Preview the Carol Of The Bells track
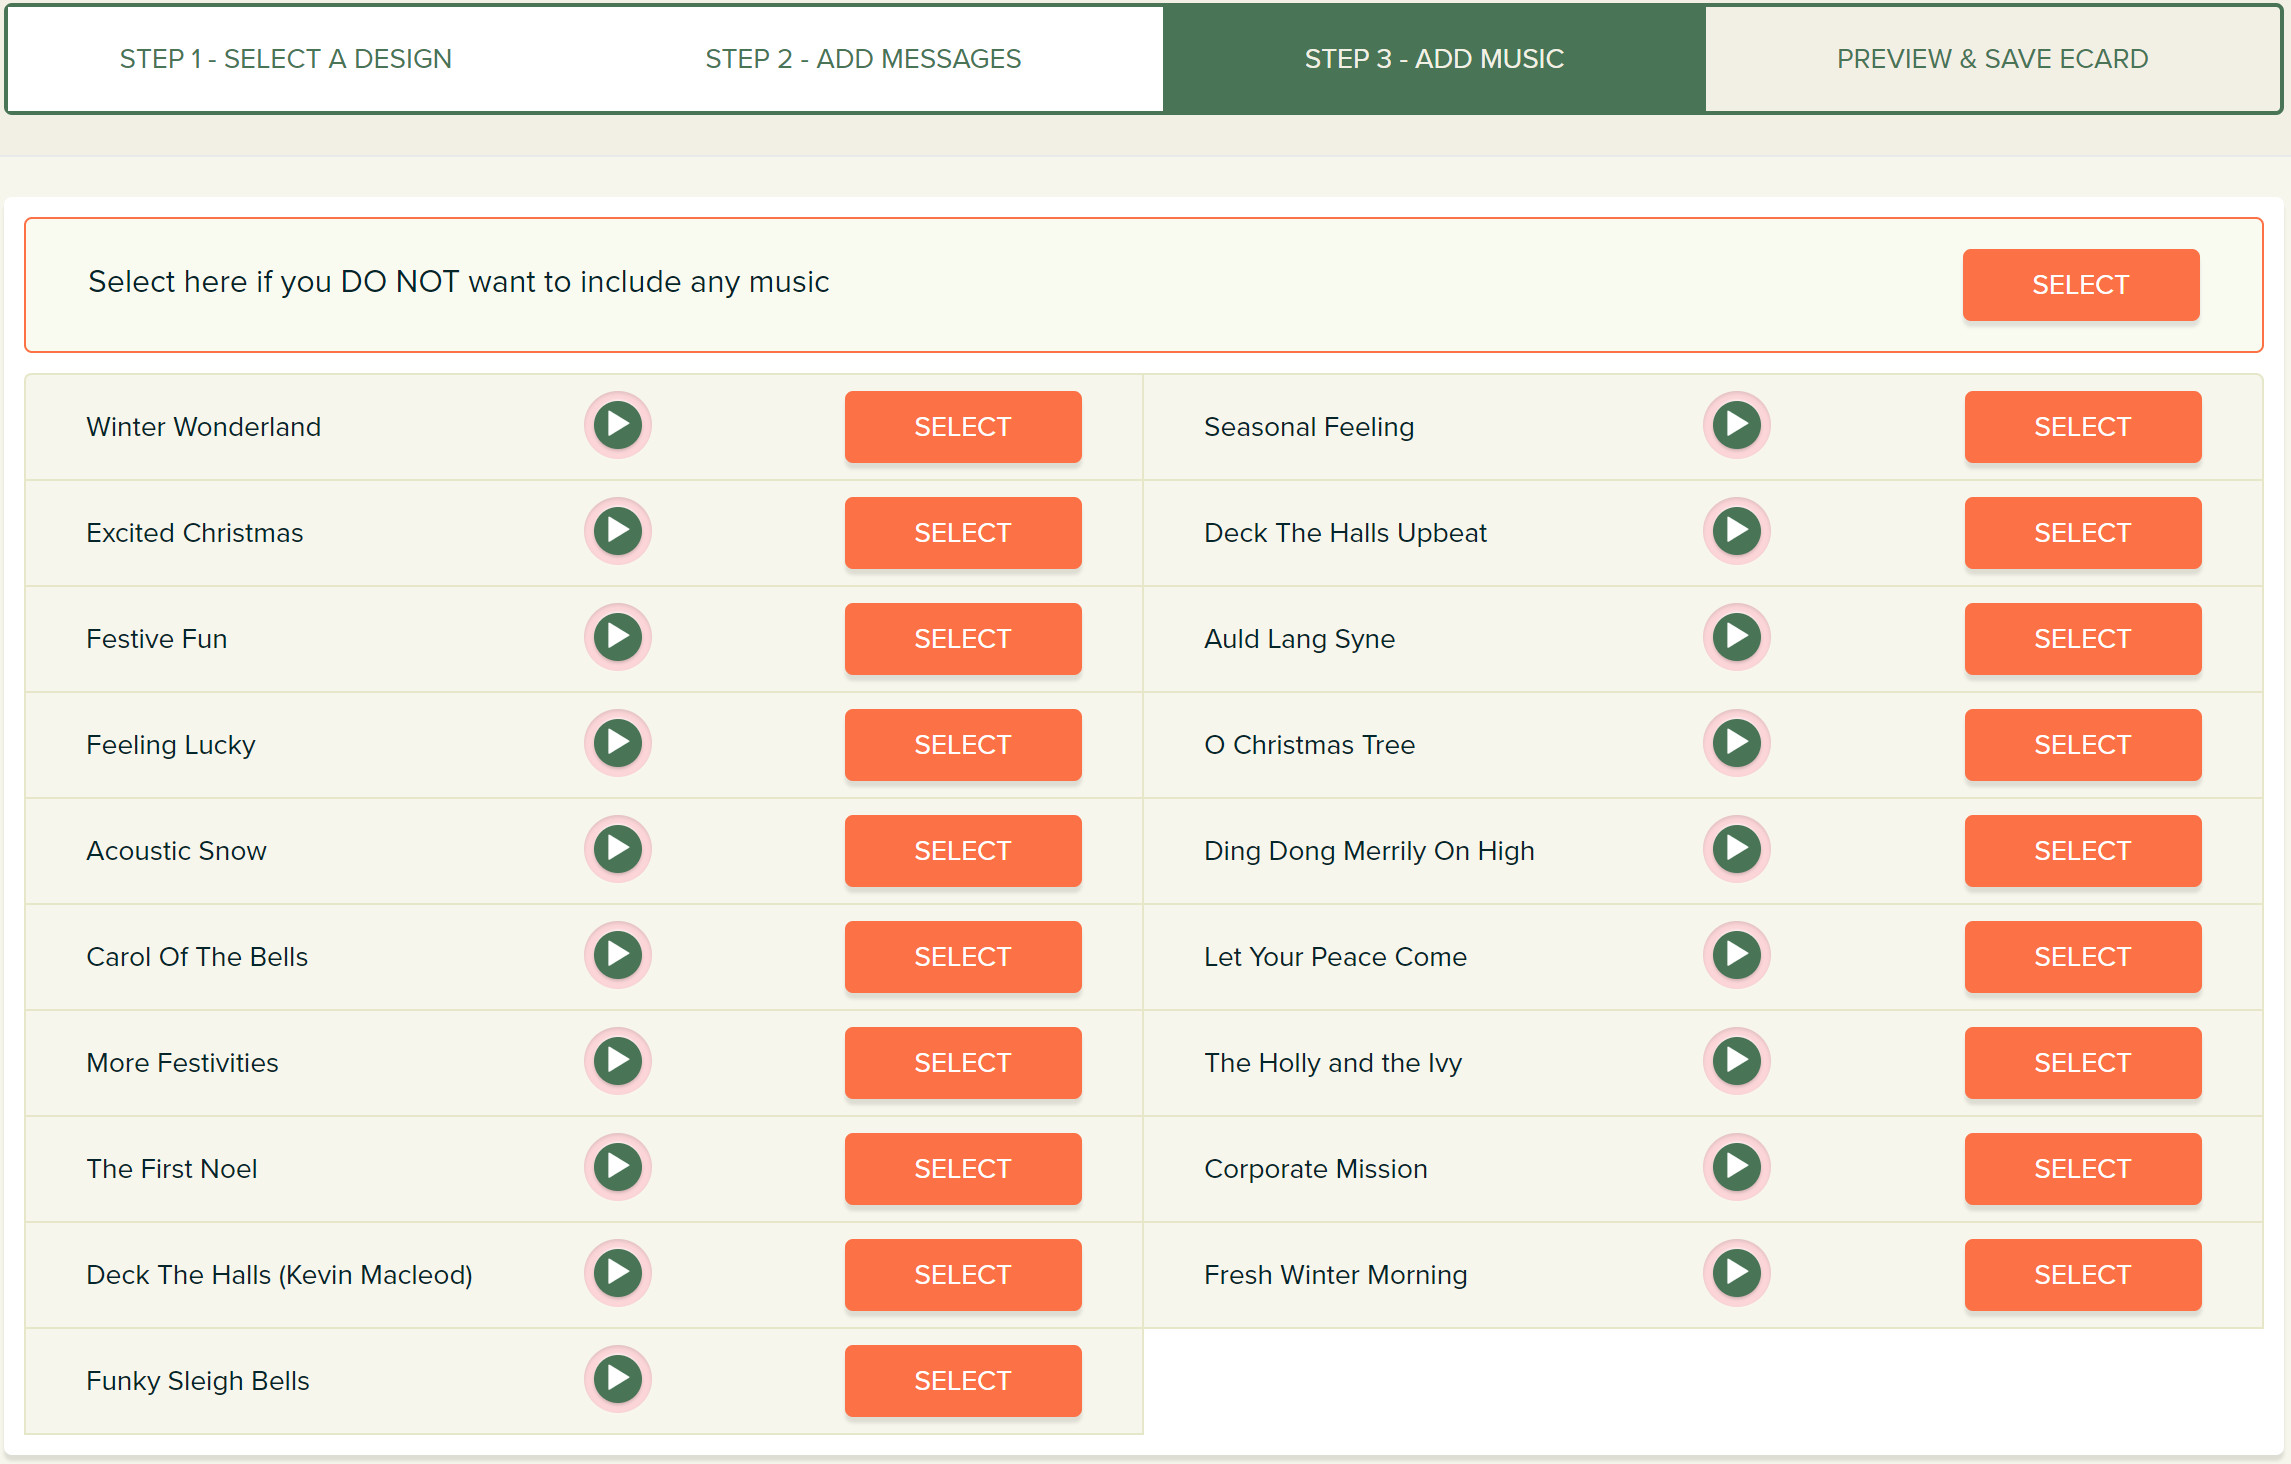2291x1464 pixels. [618, 955]
